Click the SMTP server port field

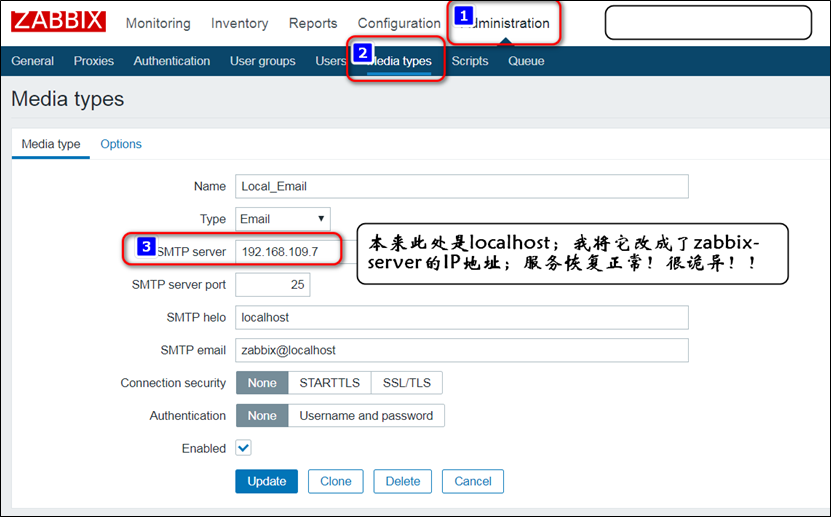point(272,285)
